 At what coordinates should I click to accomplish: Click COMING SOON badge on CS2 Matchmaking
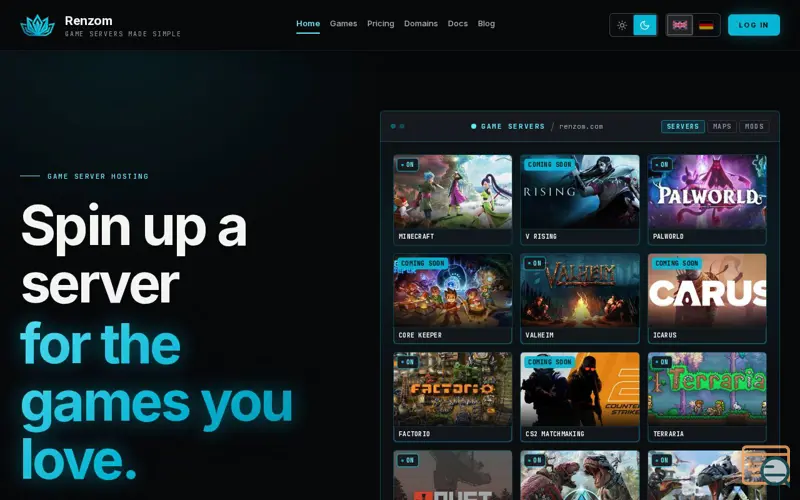(x=549, y=362)
